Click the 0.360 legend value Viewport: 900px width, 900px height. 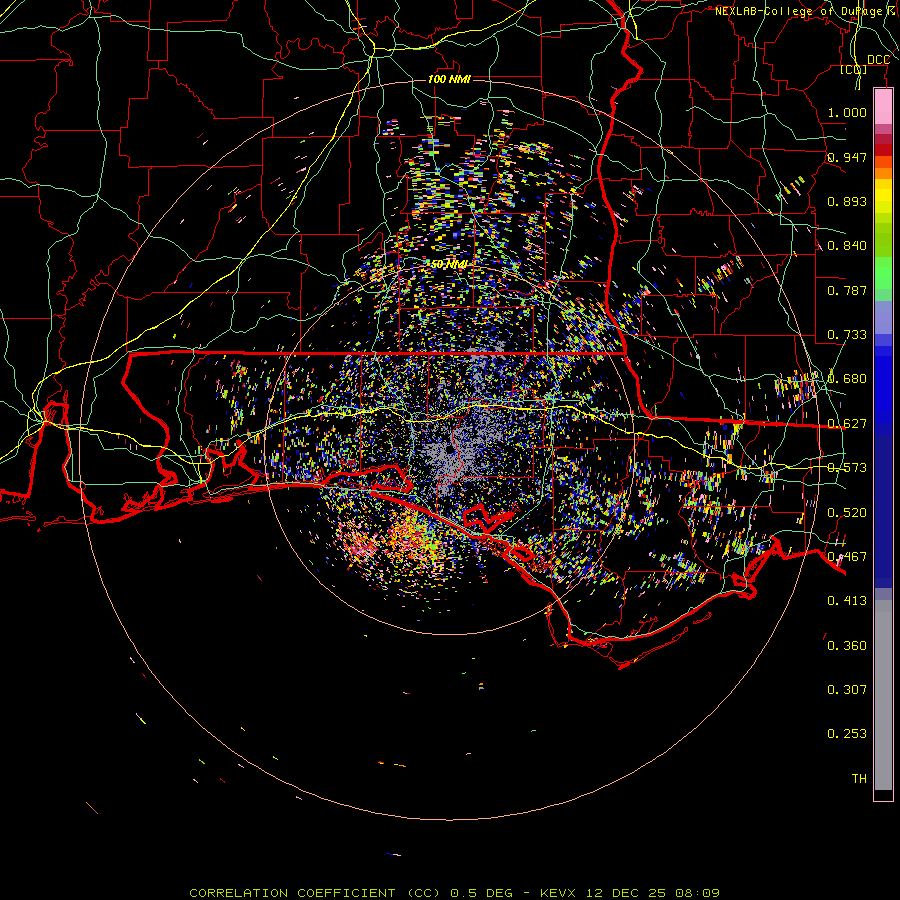[847, 646]
